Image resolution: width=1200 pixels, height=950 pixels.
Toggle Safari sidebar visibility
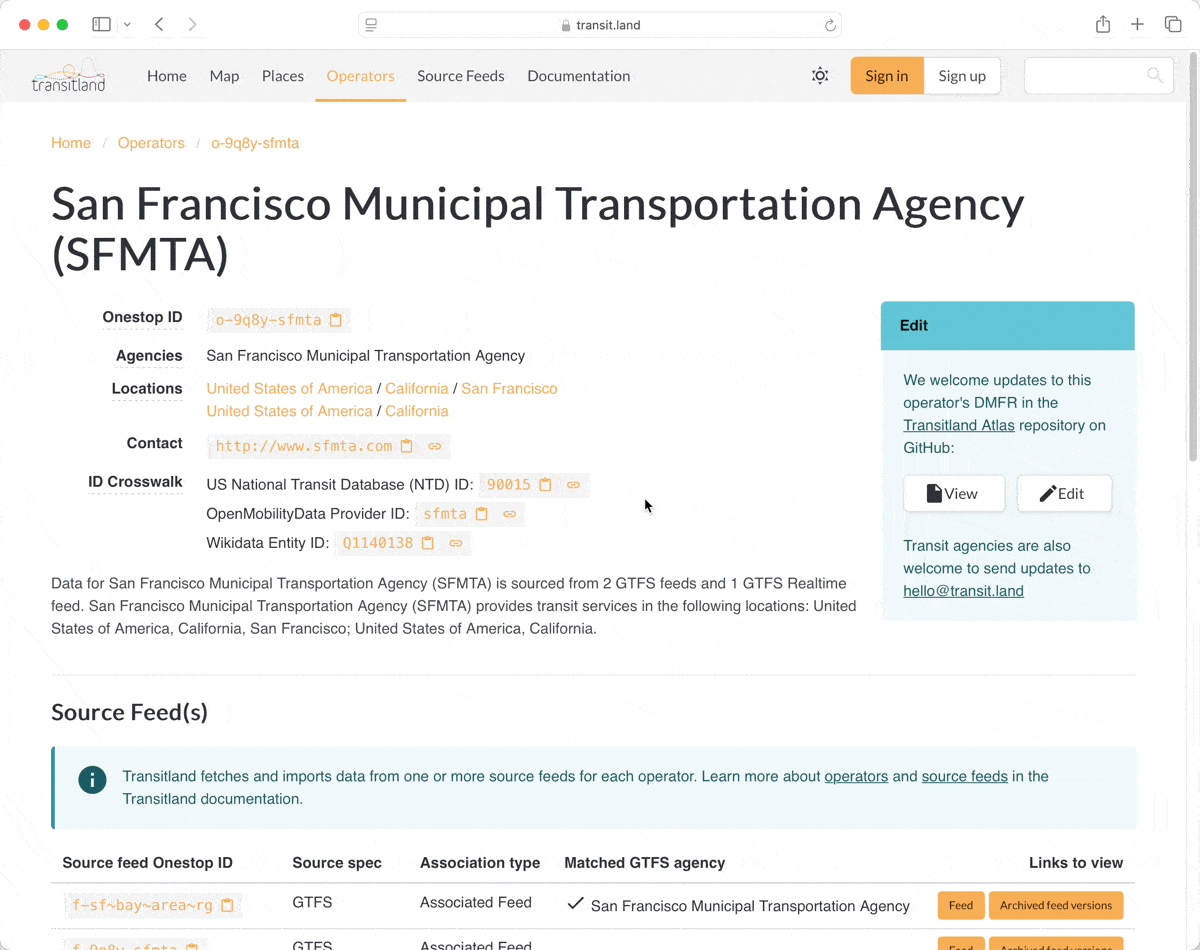[x=101, y=25]
